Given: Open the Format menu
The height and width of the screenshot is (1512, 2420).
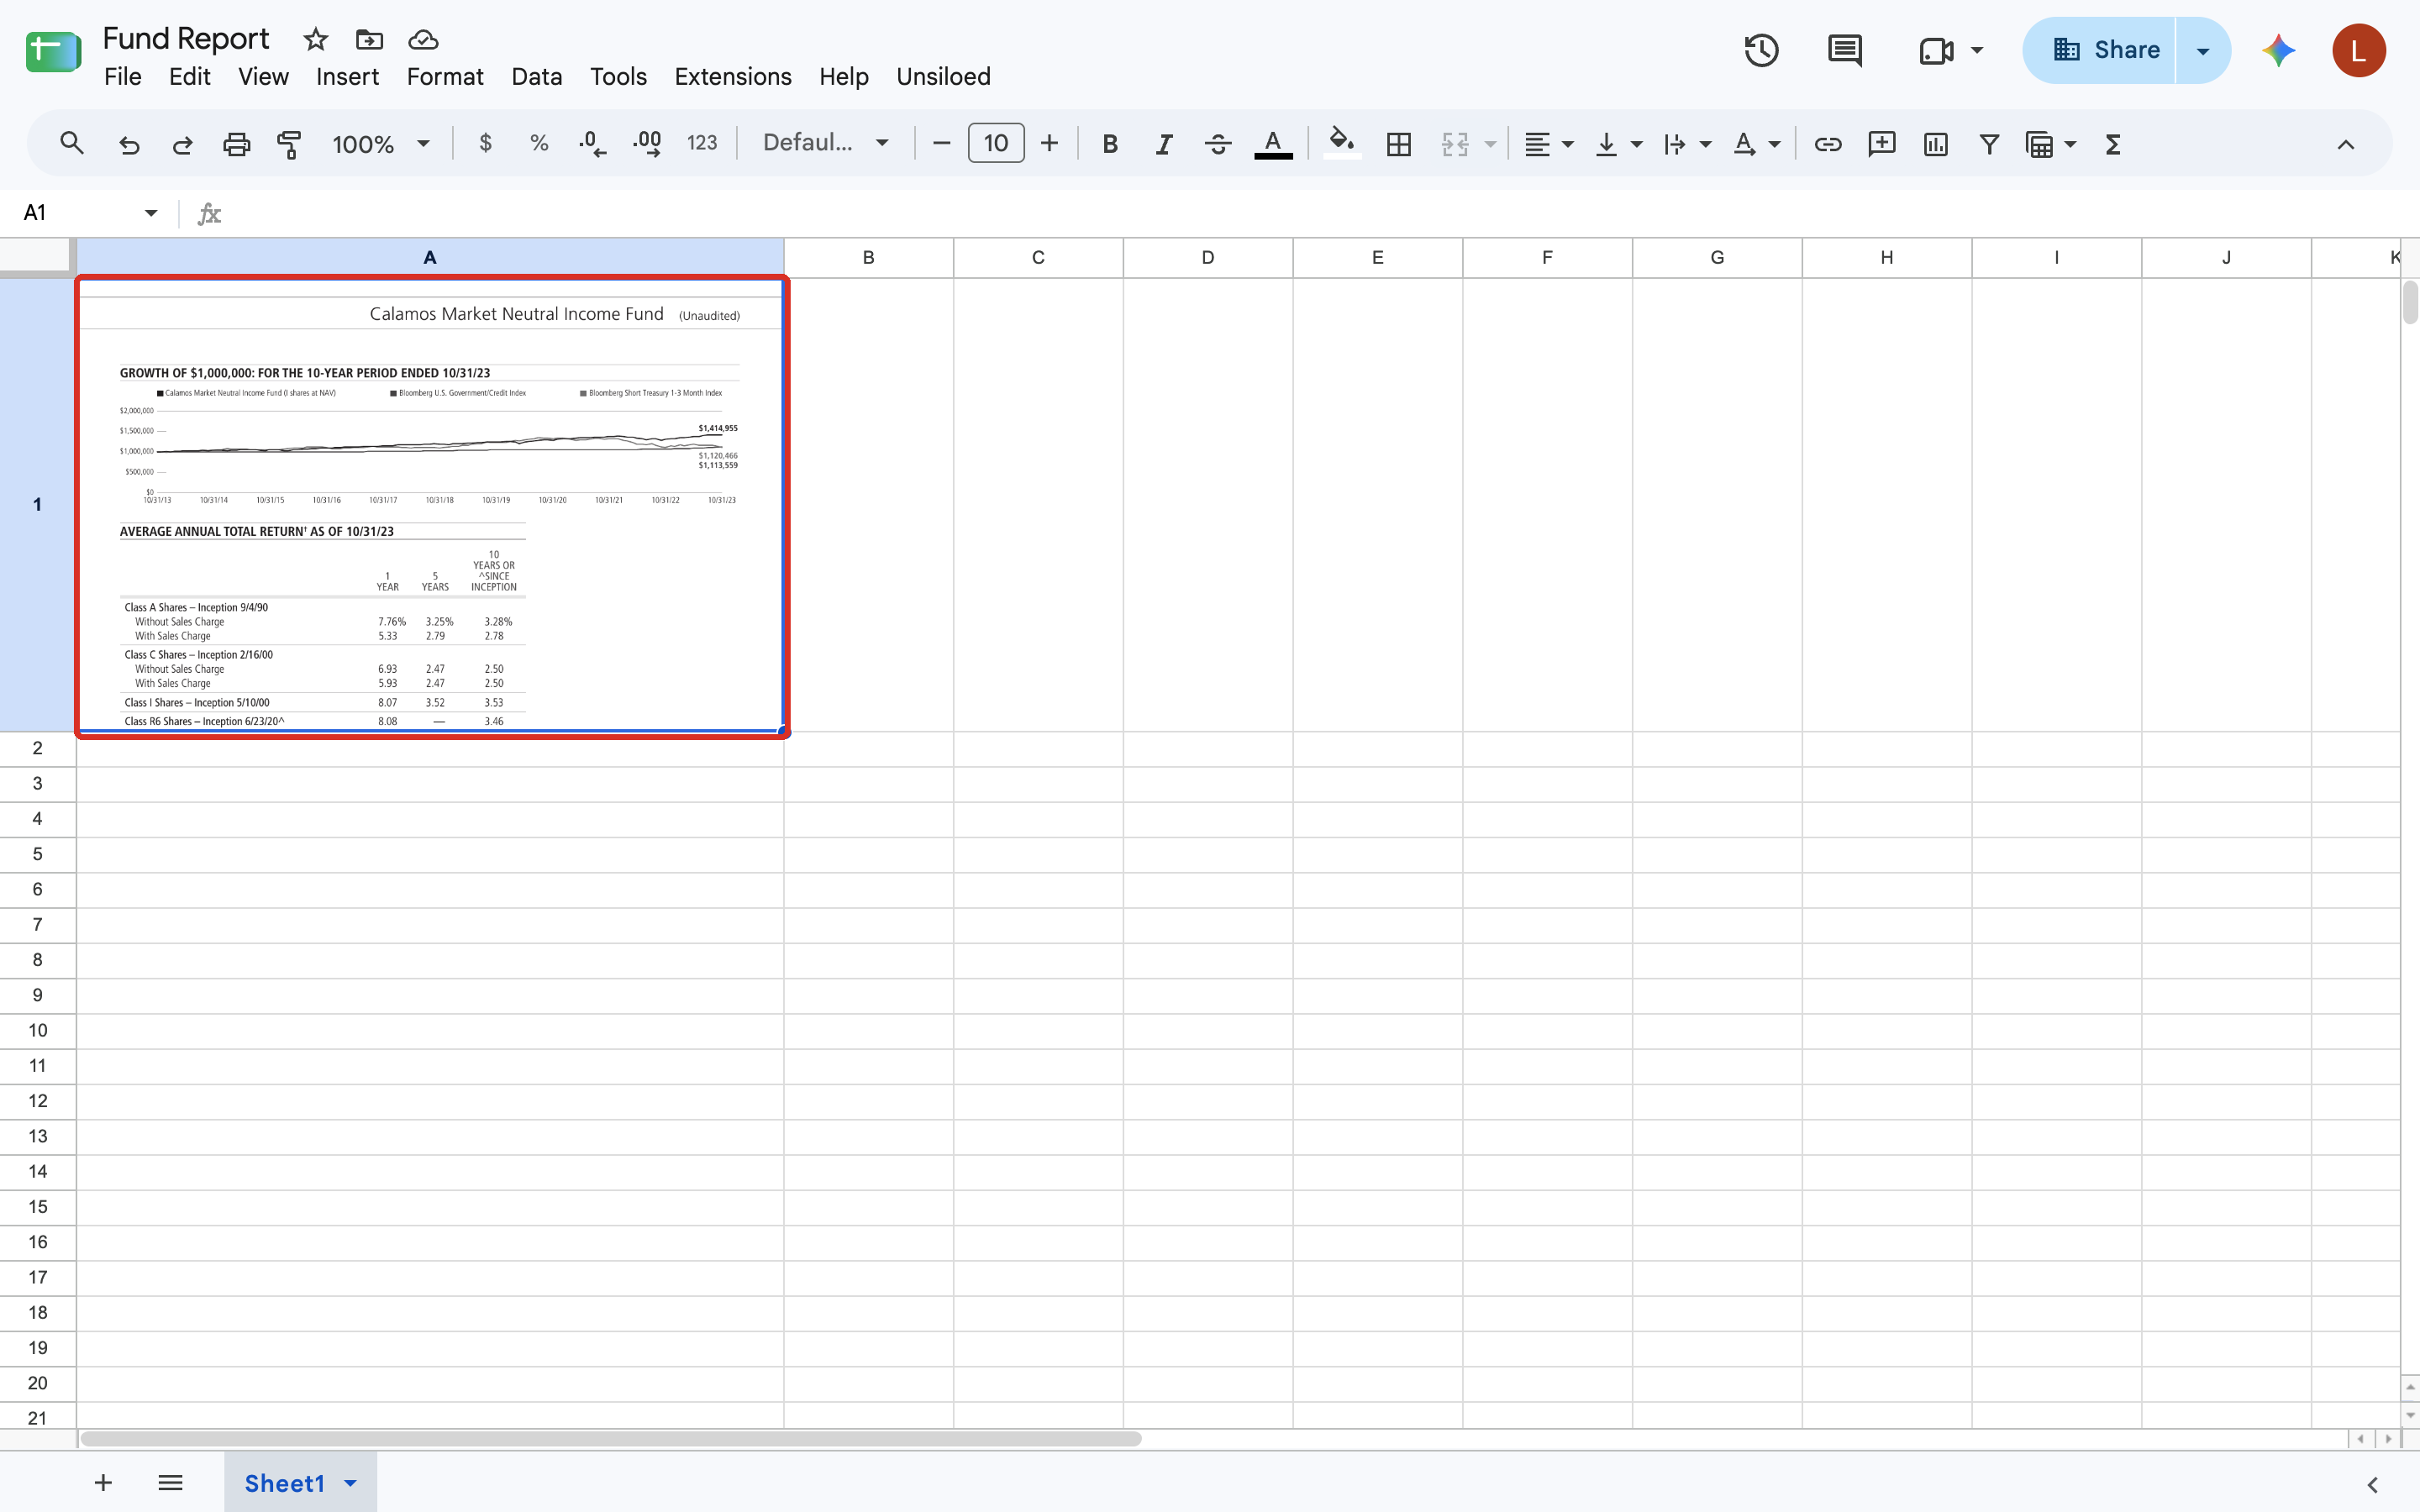Looking at the screenshot, I should 445,77.
